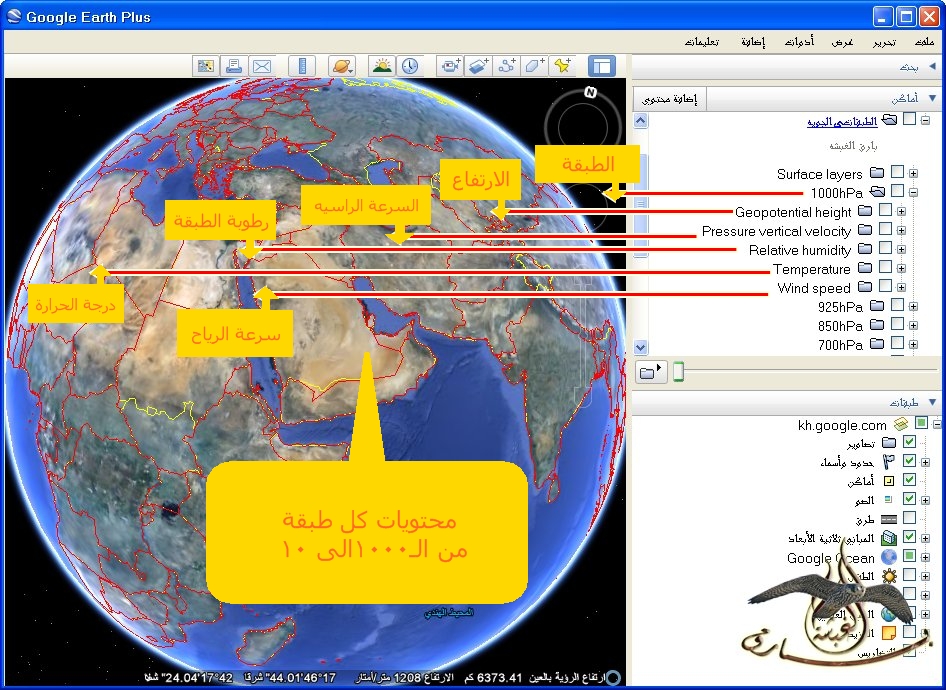946x690 pixels.
Task: Click the compass North indicator
Action: coord(590,92)
